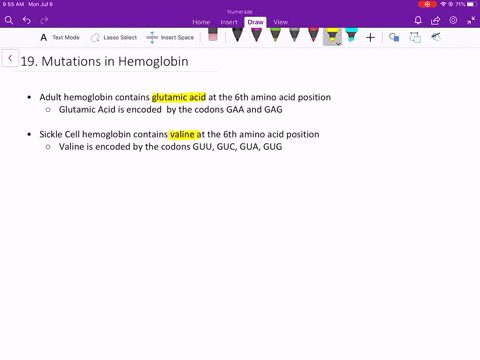
Task: Open the share page icon
Action: click(435, 20)
